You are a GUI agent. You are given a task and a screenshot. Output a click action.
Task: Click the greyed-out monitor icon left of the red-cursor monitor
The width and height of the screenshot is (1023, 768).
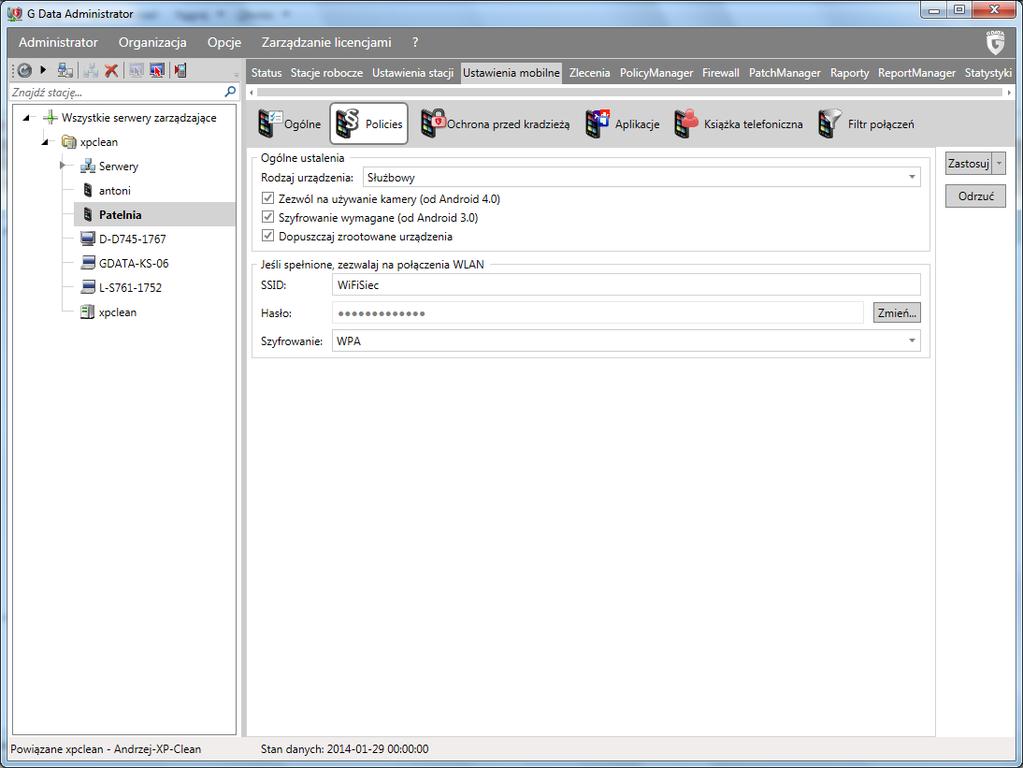[x=136, y=70]
